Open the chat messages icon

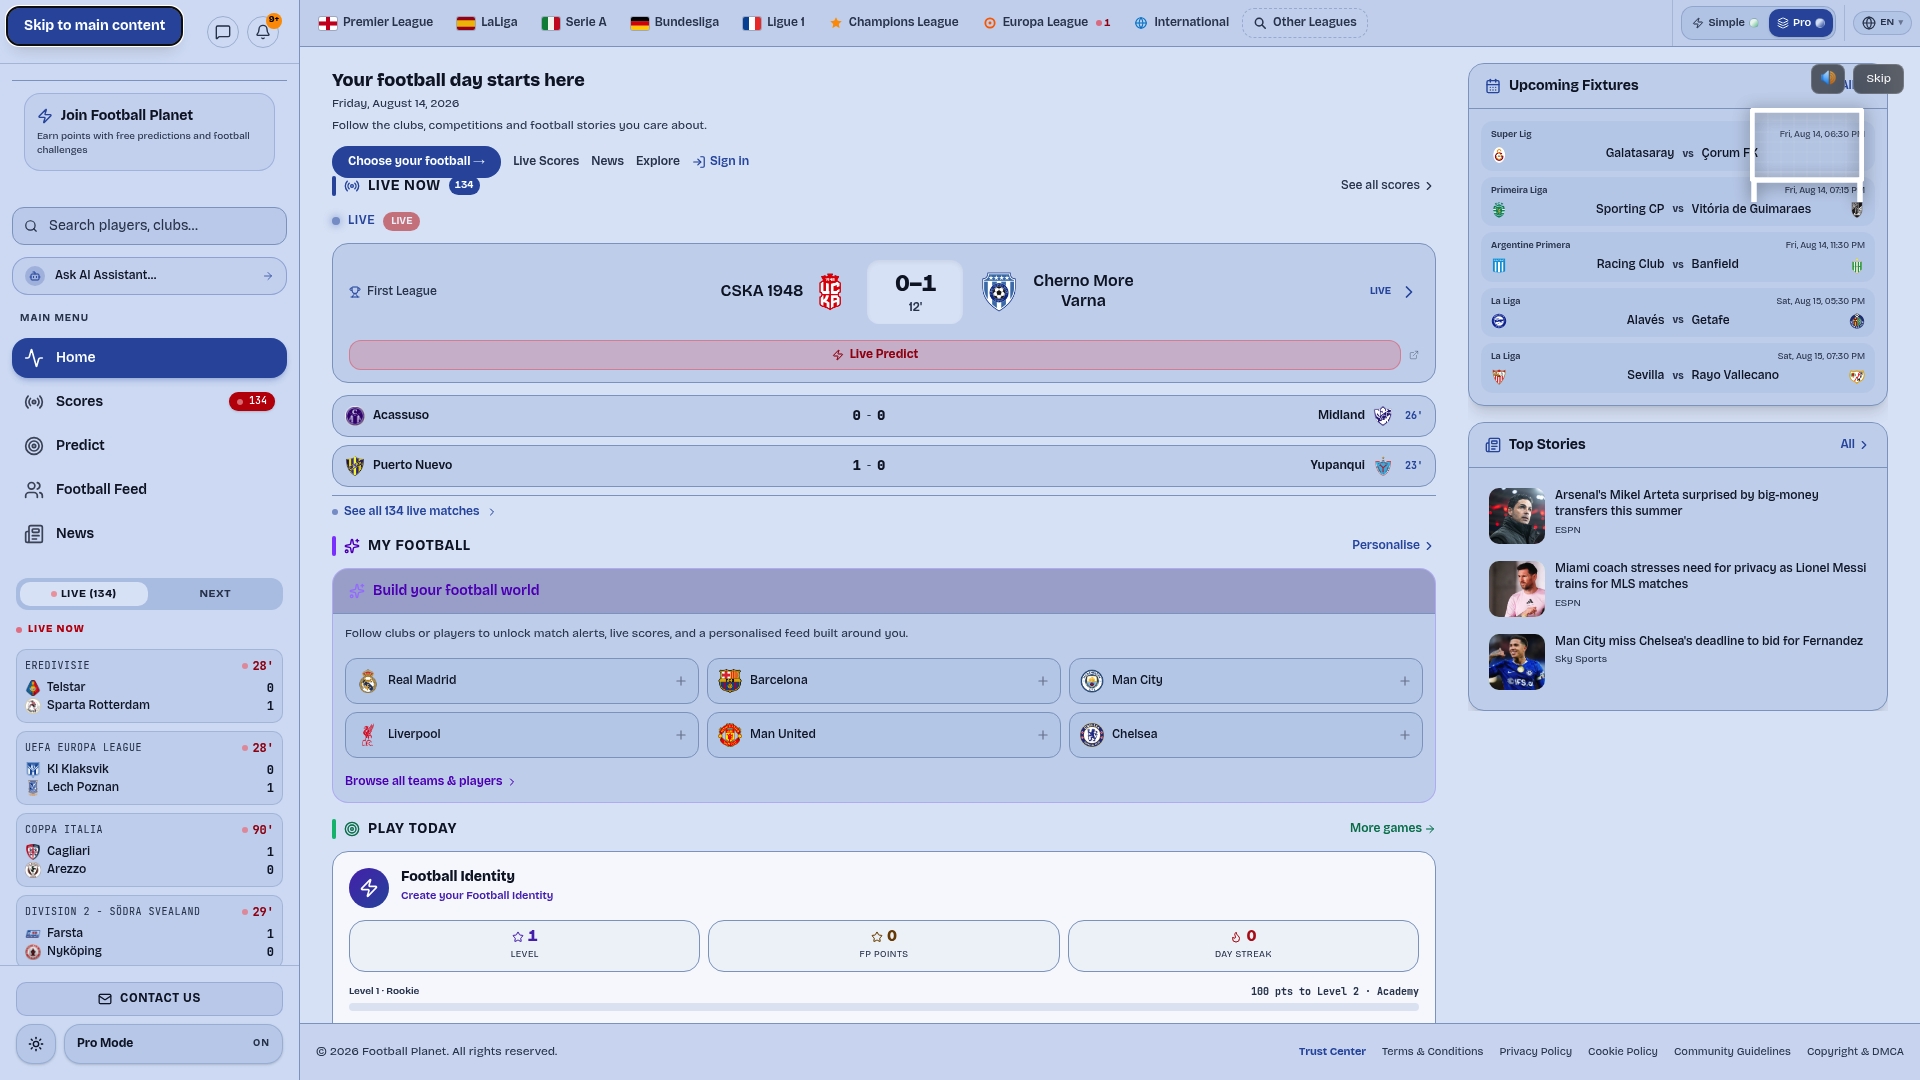pyautogui.click(x=223, y=32)
